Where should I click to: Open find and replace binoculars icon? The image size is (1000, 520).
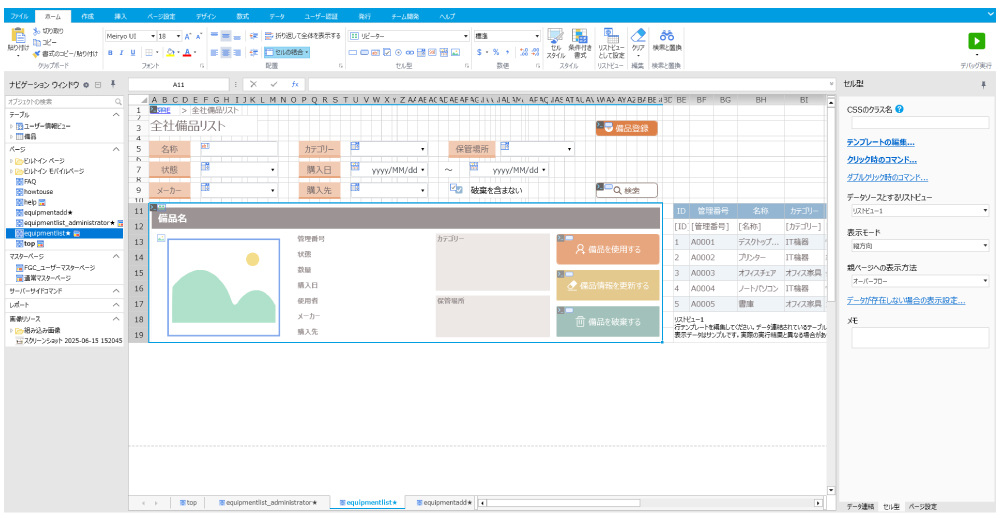point(666,36)
